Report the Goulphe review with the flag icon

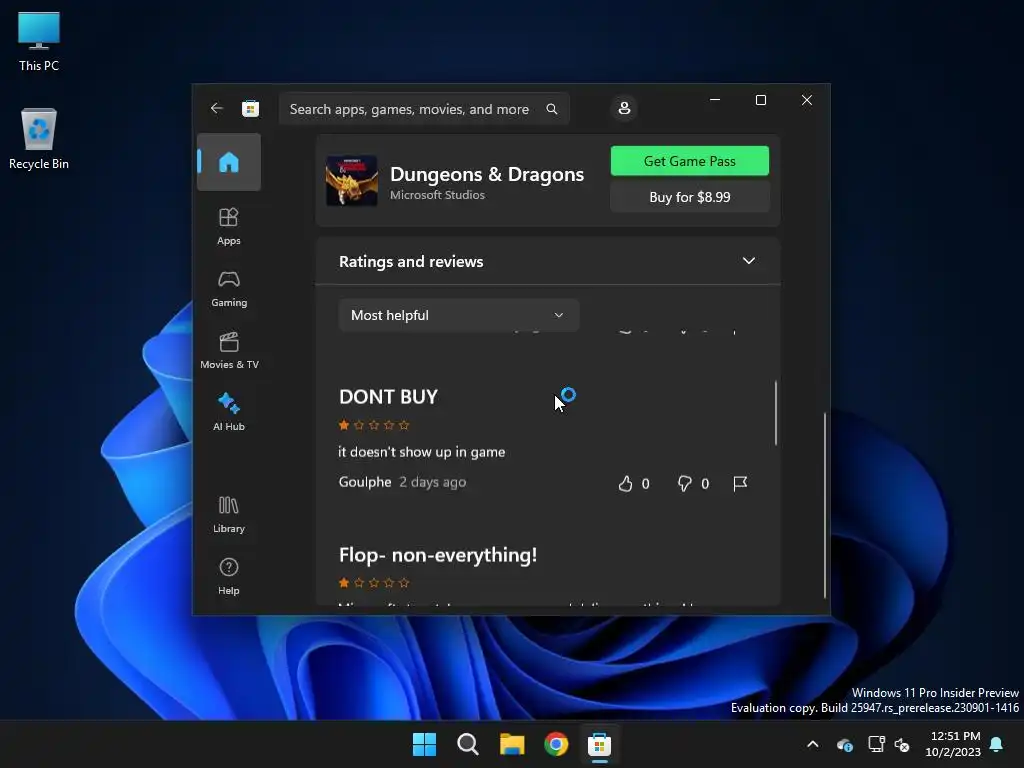pos(740,483)
